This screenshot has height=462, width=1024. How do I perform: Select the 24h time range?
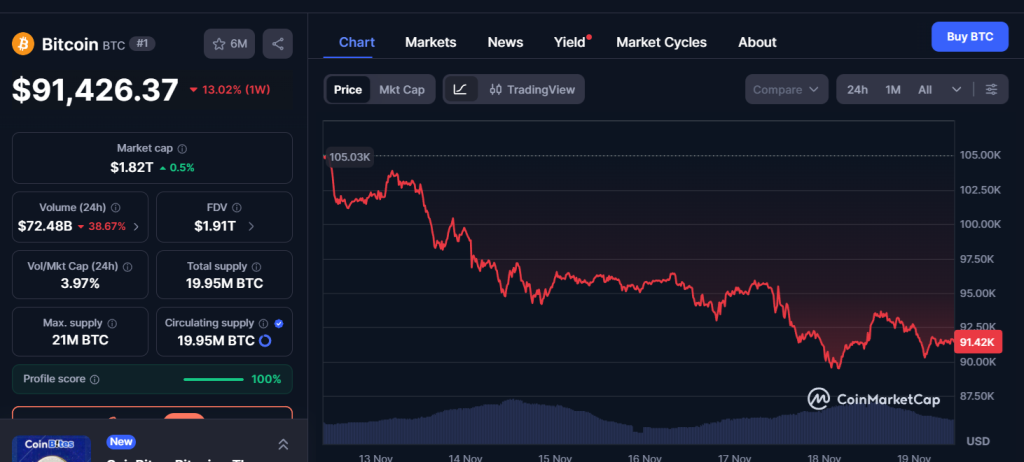click(857, 90)
